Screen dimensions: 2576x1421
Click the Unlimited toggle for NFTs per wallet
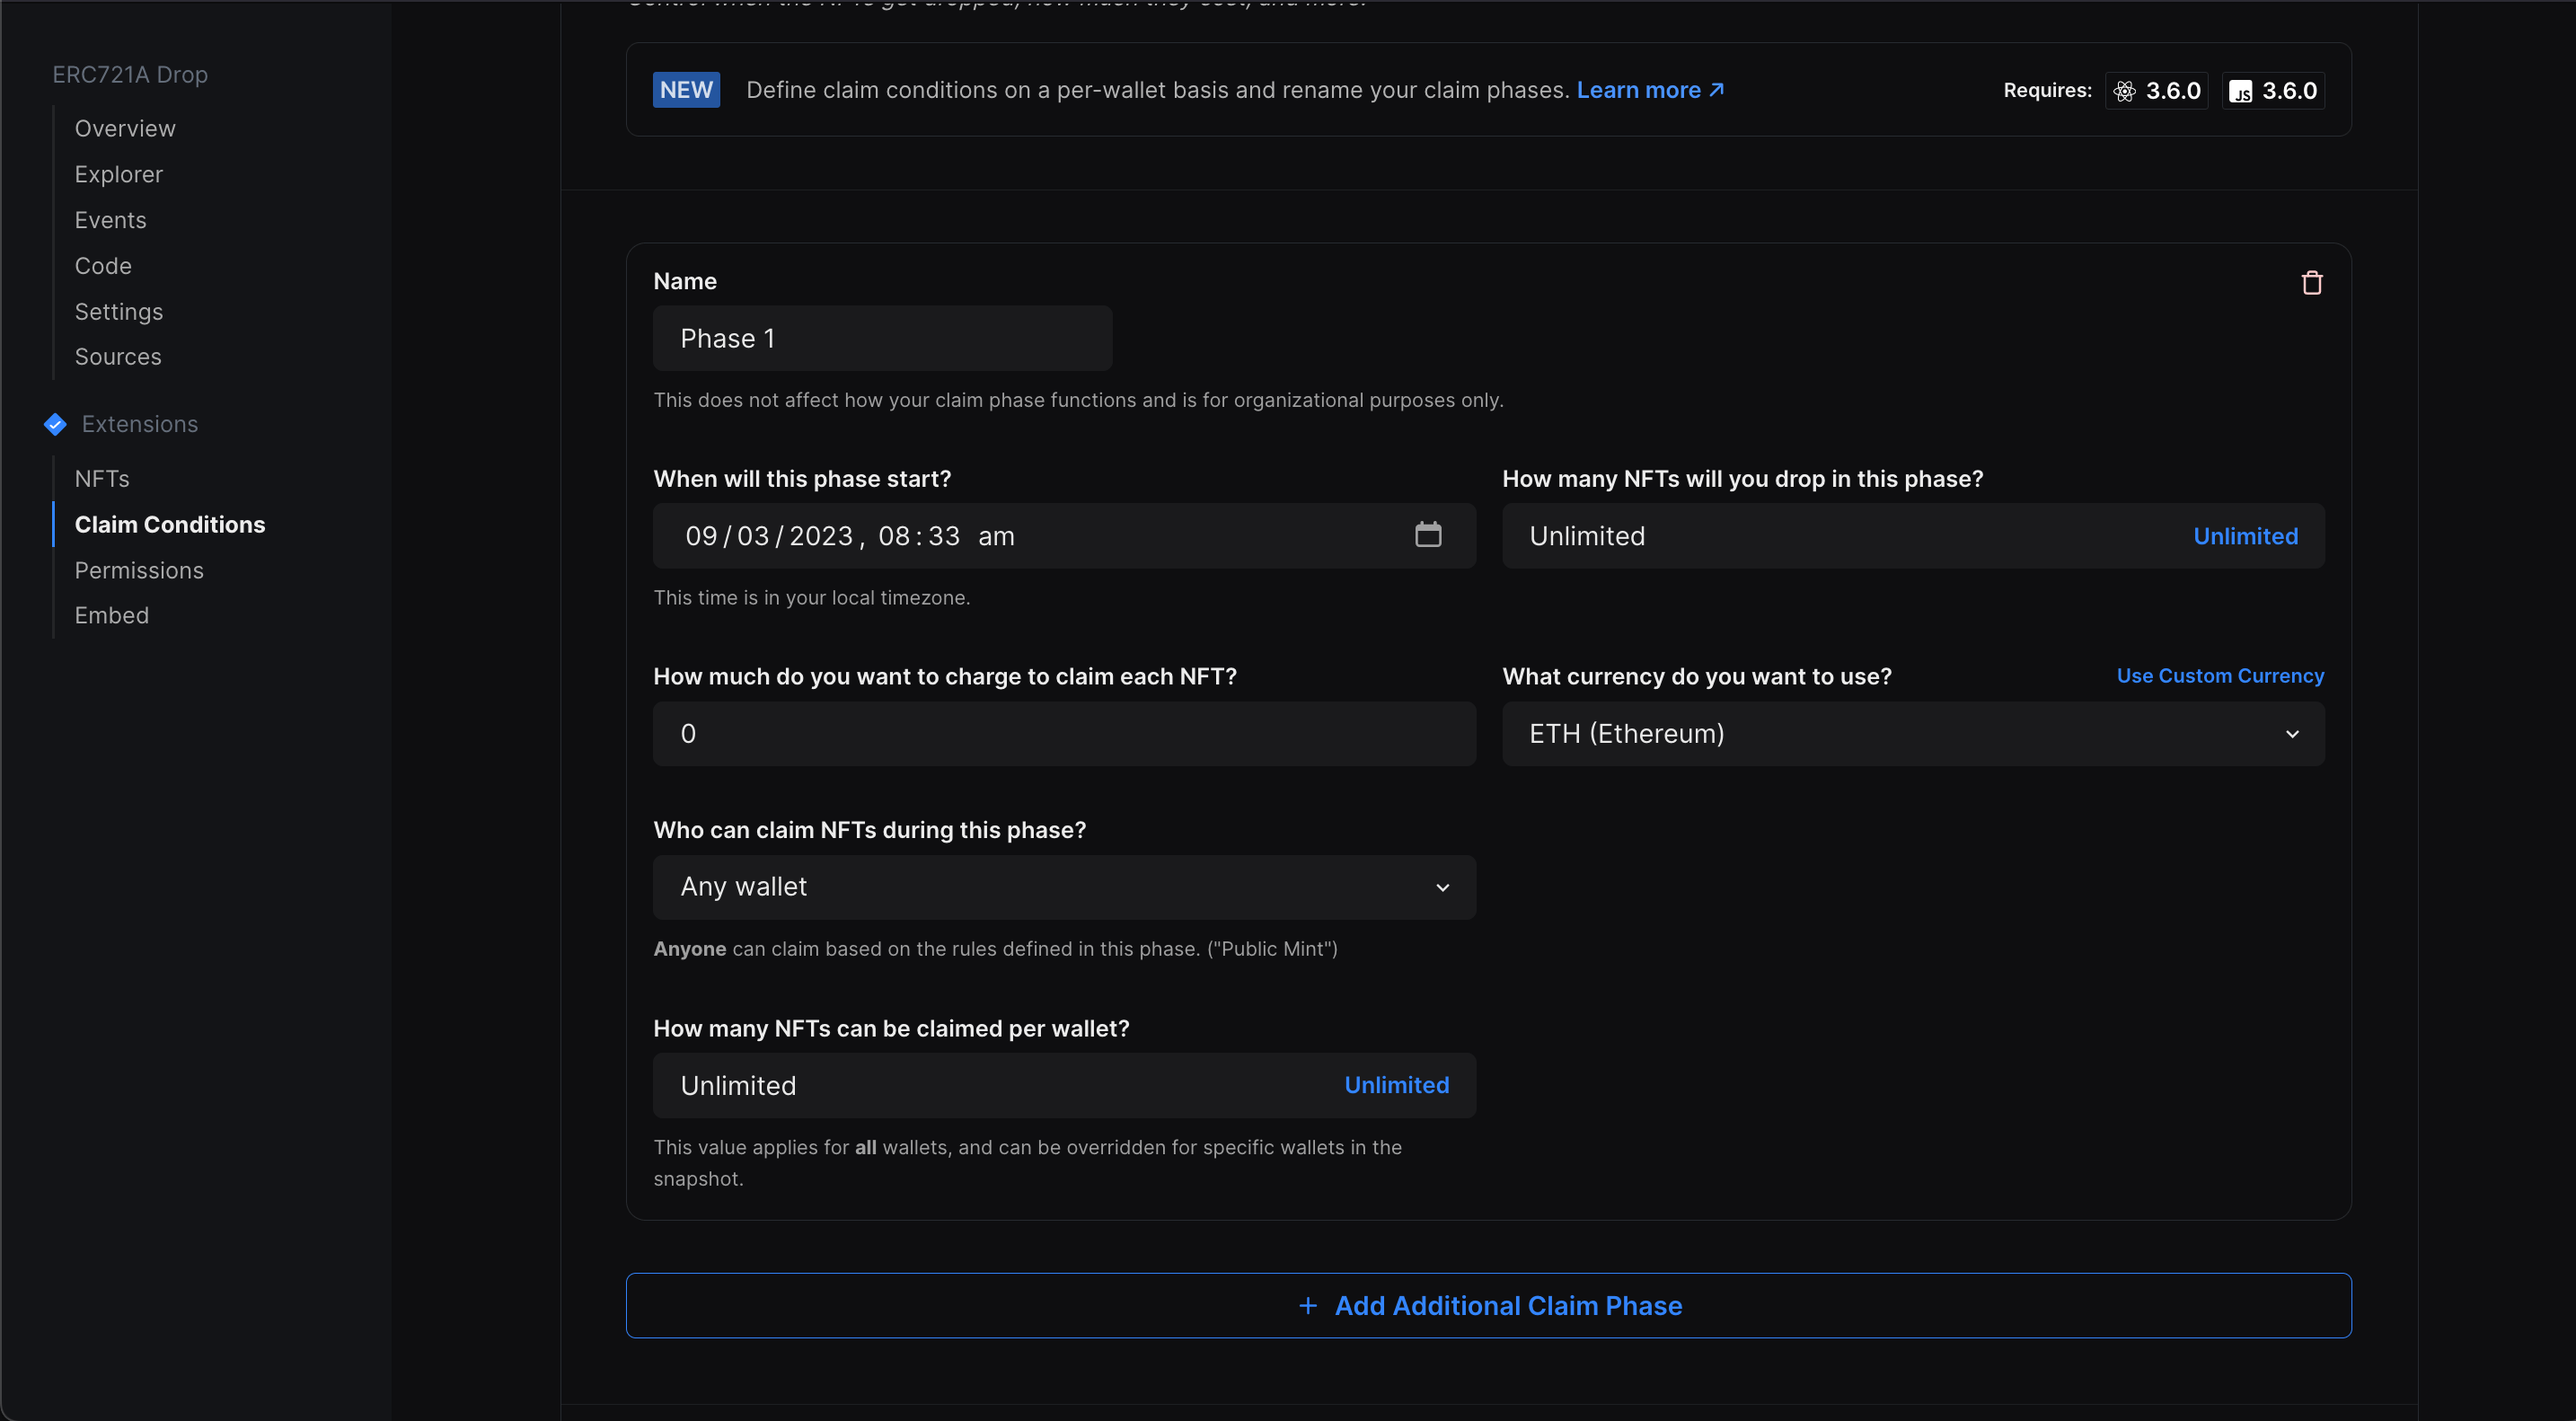click(1395, 1083)
